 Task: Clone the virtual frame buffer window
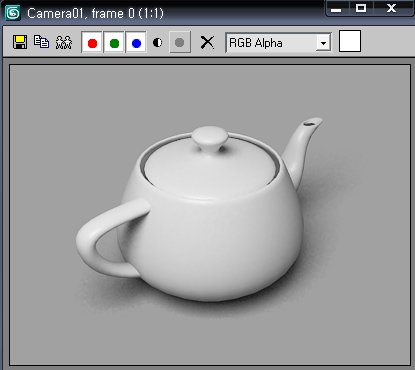click(42, 42)
